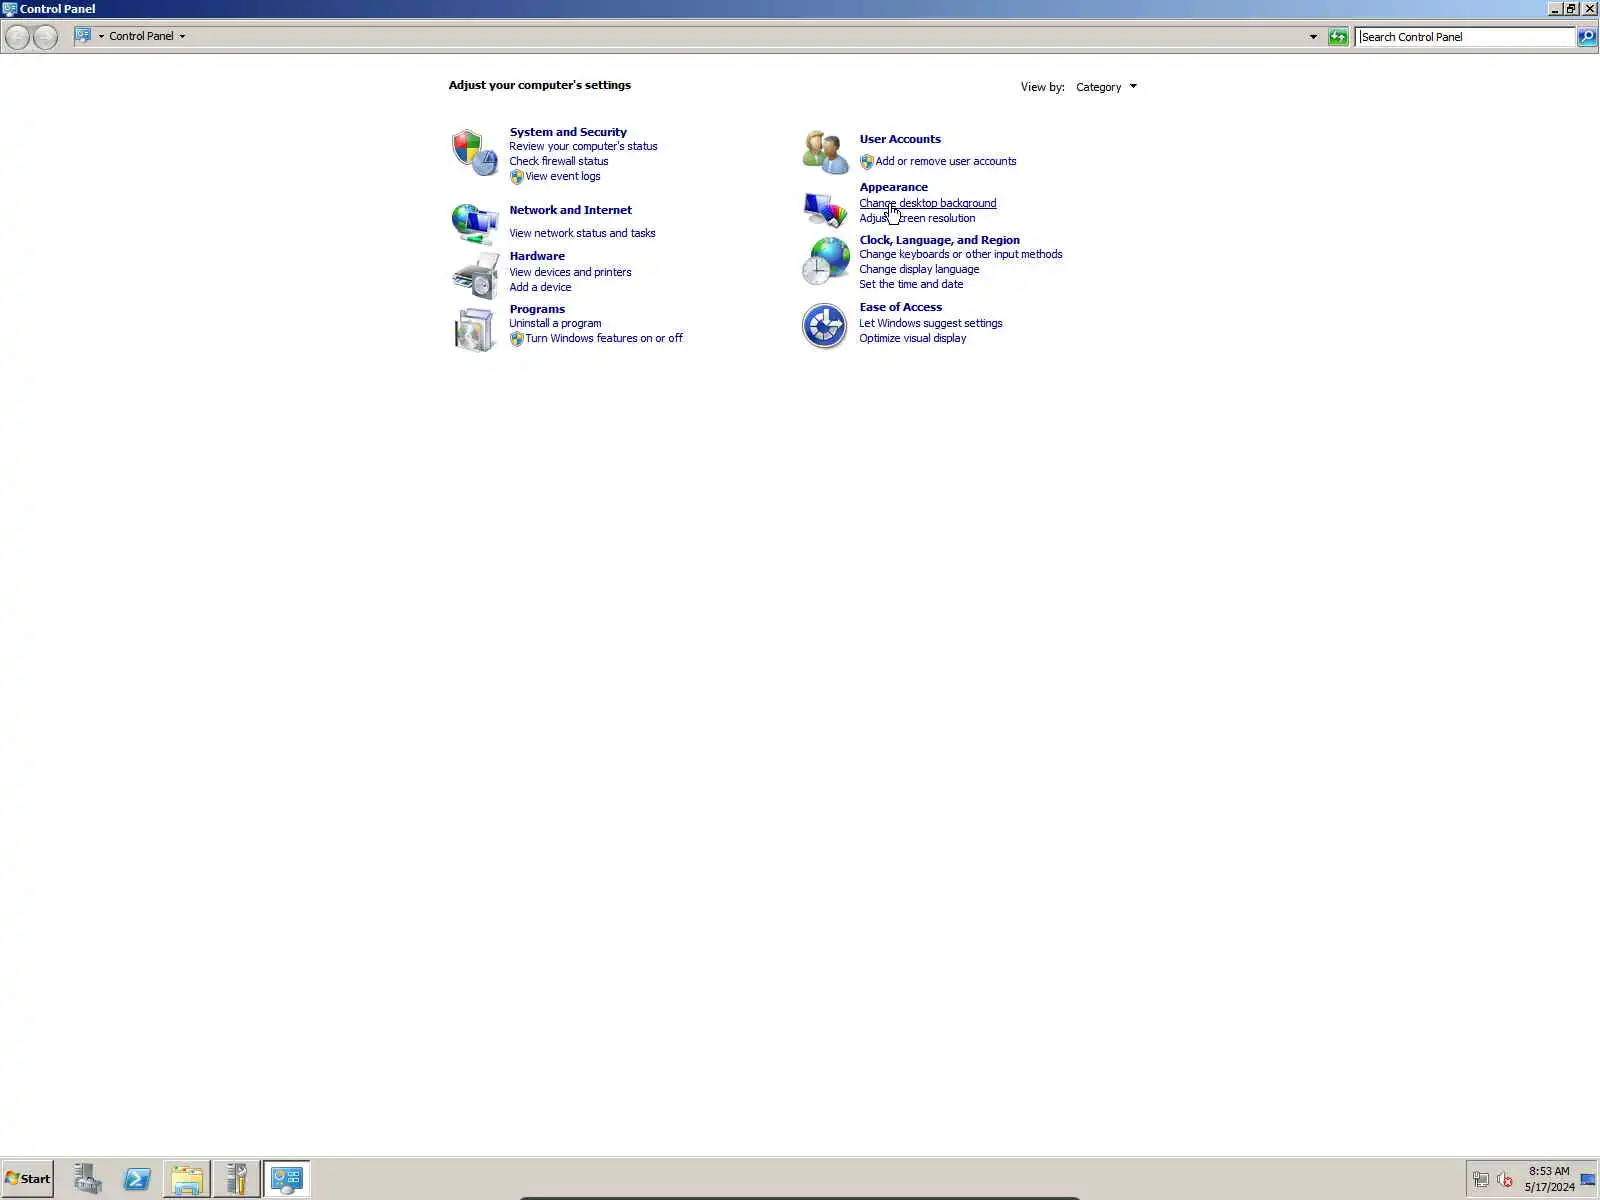This screenshot has width=1600, height=1200.
Task: Click Check firewall status link
Action: click(558, 161)
